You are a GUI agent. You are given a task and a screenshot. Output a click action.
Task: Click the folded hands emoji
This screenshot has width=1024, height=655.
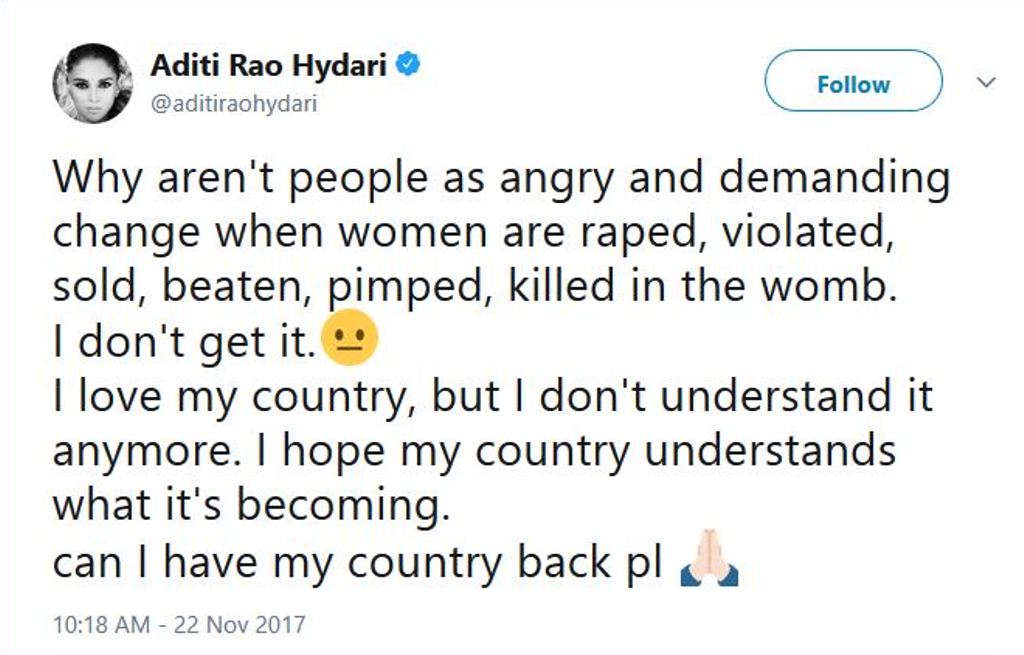(x=708, y=565)
